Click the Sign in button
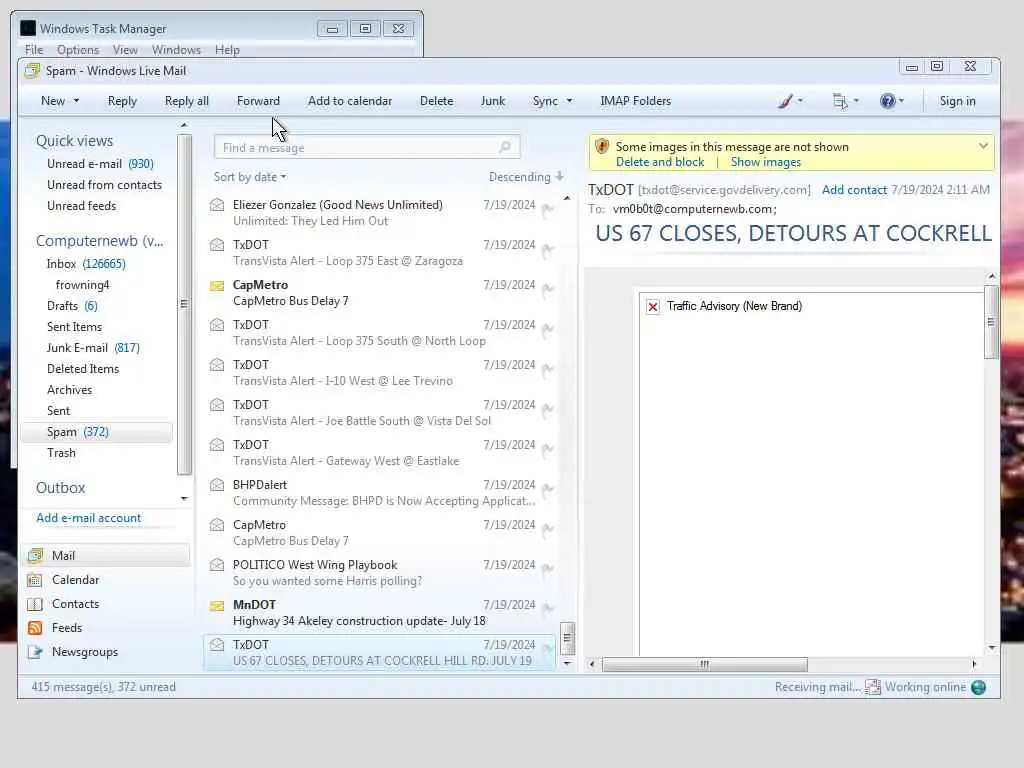This screenshot has height=768, width=1024. 957,101
